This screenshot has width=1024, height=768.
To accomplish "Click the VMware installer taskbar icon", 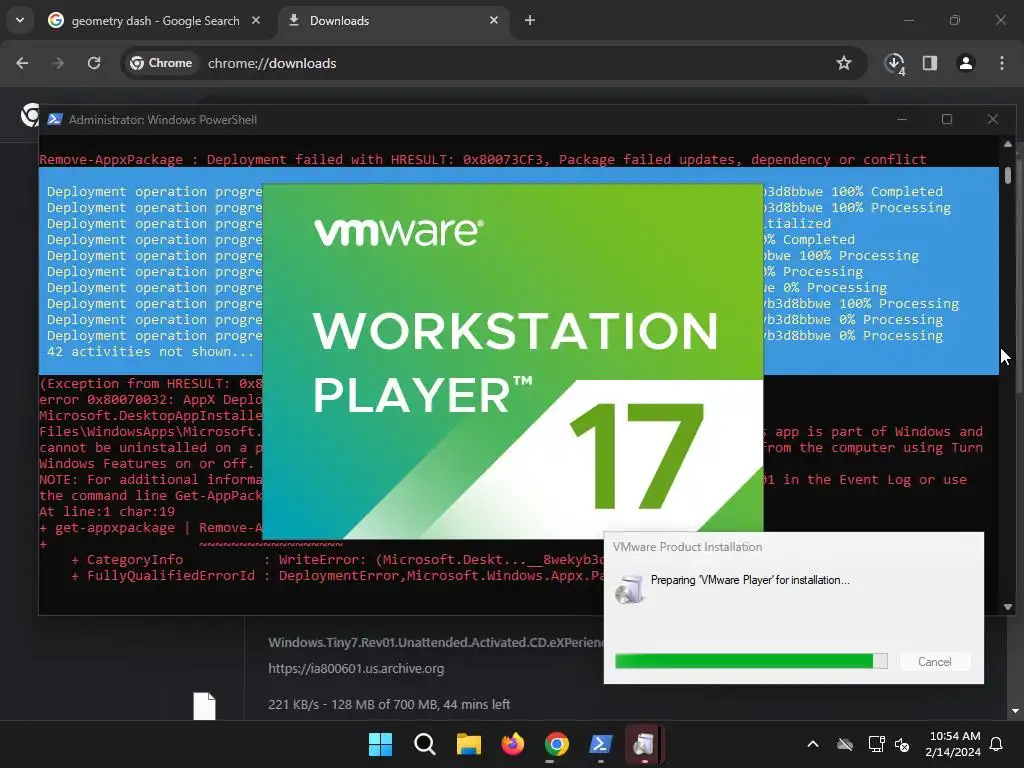I will click(644, 744).
